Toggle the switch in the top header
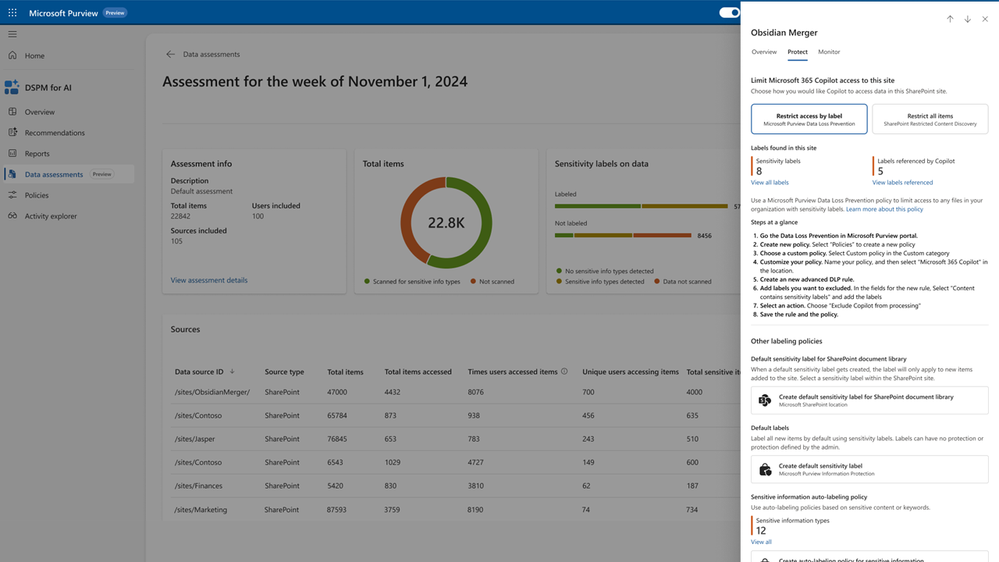The width and height of the screenshot is (999, 562). pos(729,13)
